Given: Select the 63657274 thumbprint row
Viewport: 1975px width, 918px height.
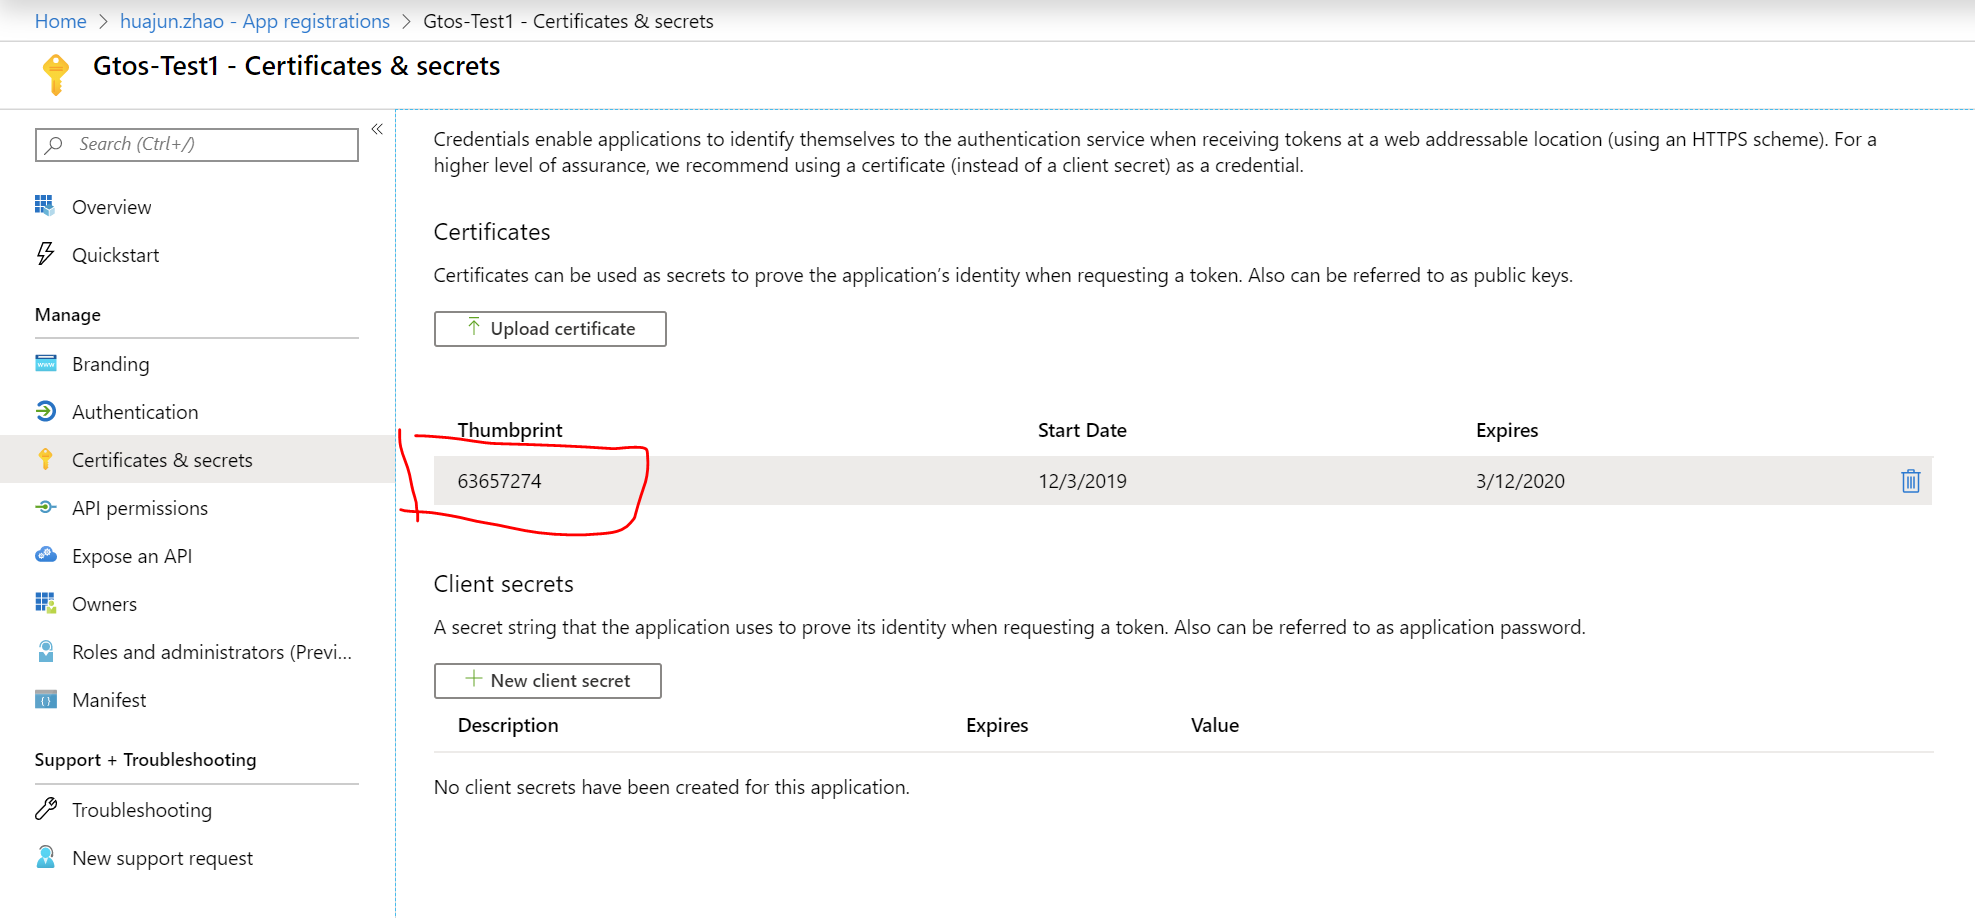Looking at the screenshot, I should tap(1183, 481).
